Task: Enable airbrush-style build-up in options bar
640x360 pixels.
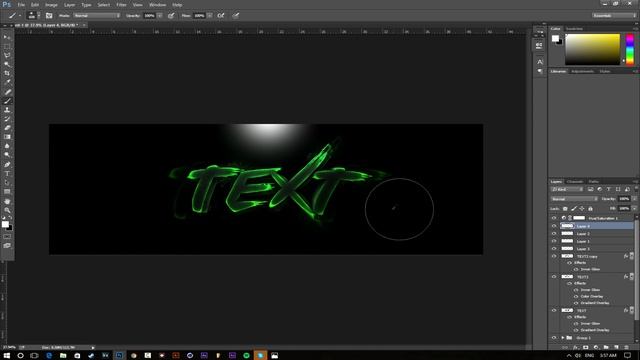Action: coord(221,16)
